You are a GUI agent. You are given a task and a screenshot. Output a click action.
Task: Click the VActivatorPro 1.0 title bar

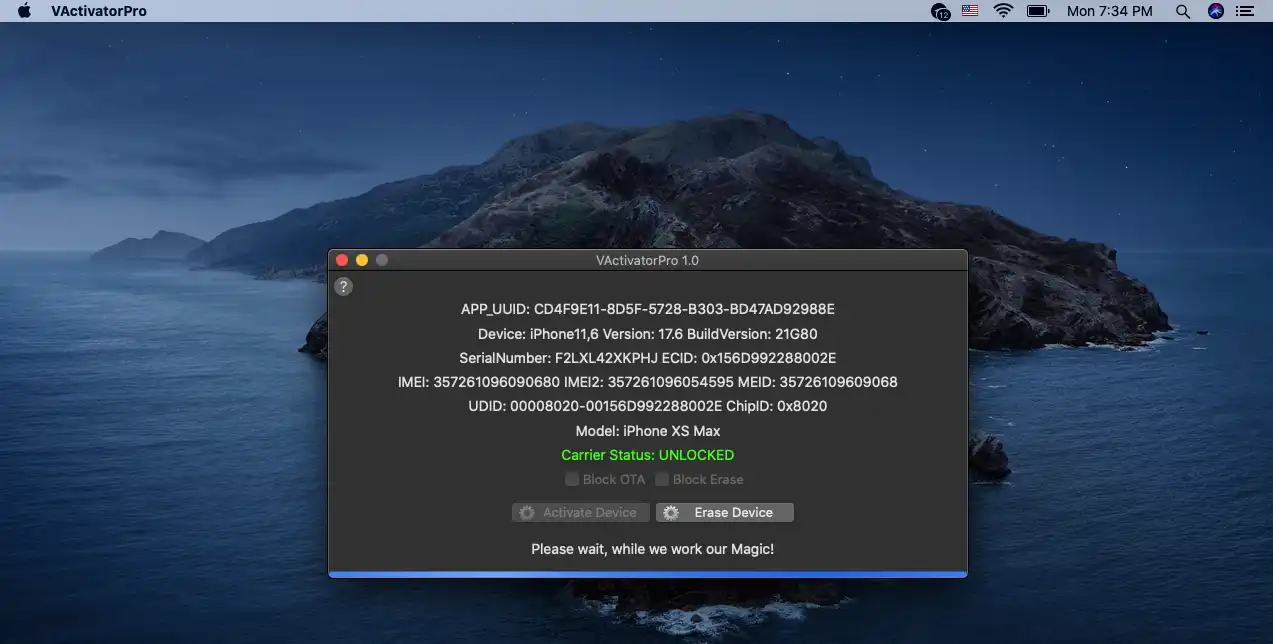(648, 260)
